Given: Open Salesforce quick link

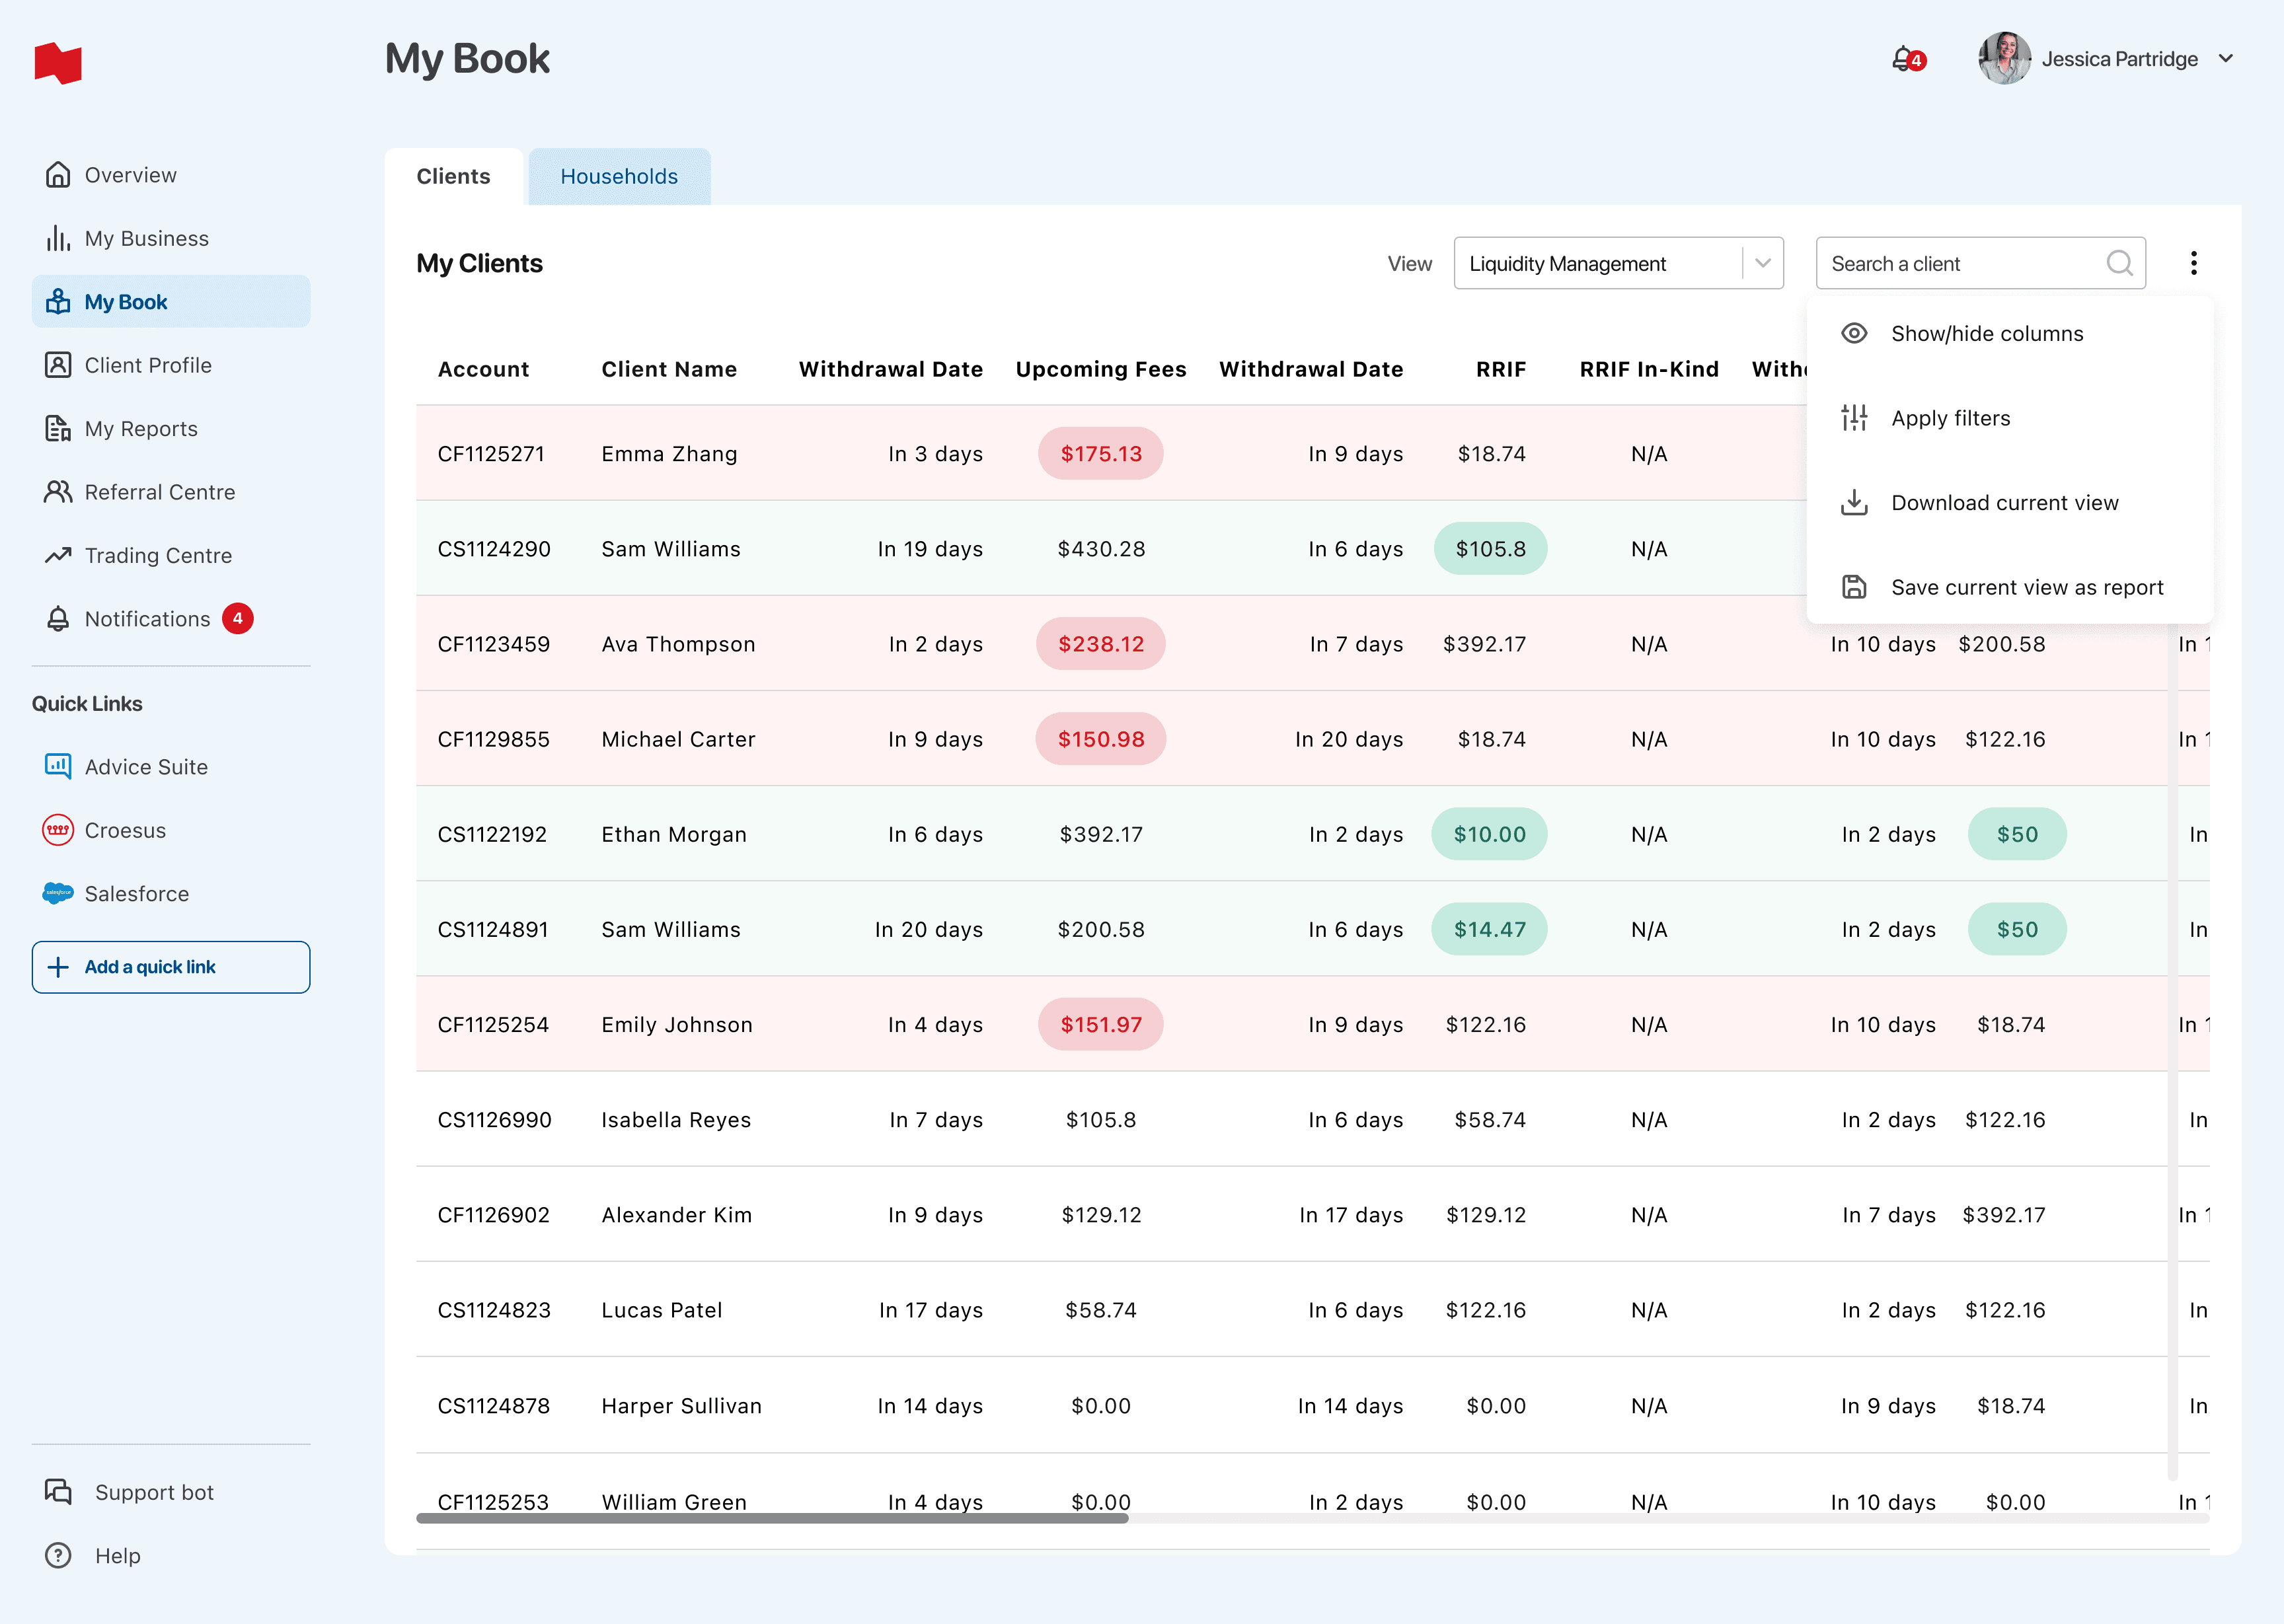Looking at the screenshot, I should click(136, 893).
